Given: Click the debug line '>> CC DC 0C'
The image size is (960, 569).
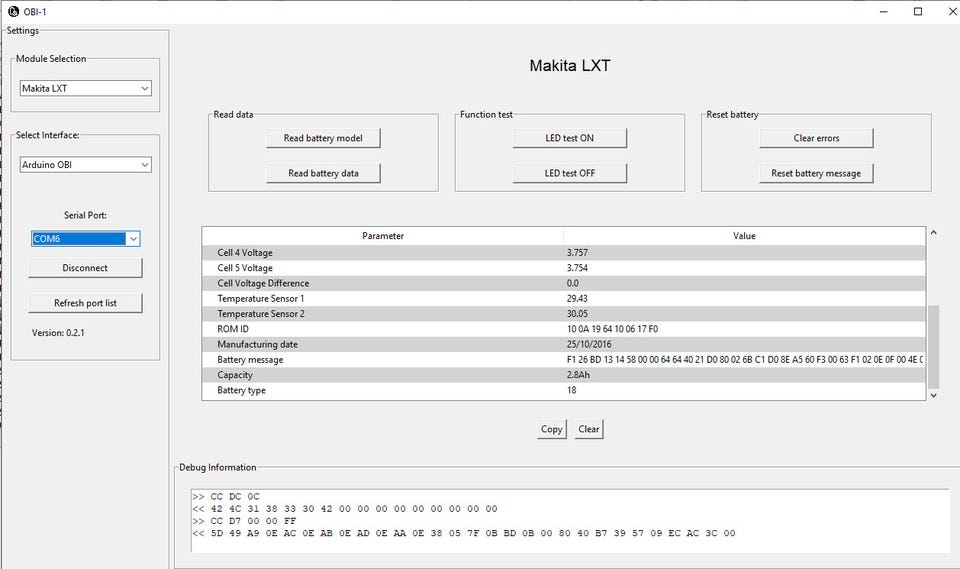Looking at the screenshot, I should [226, 497].
